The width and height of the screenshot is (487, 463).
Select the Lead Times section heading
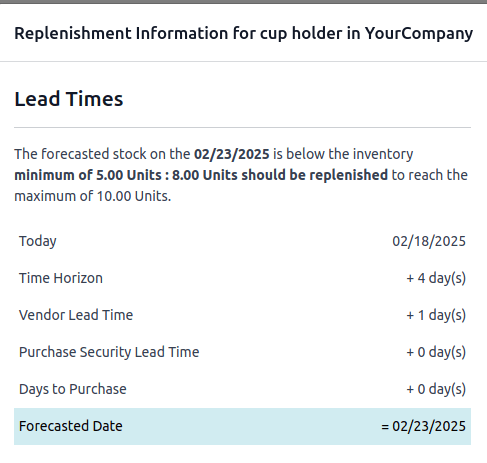[69, 99]
